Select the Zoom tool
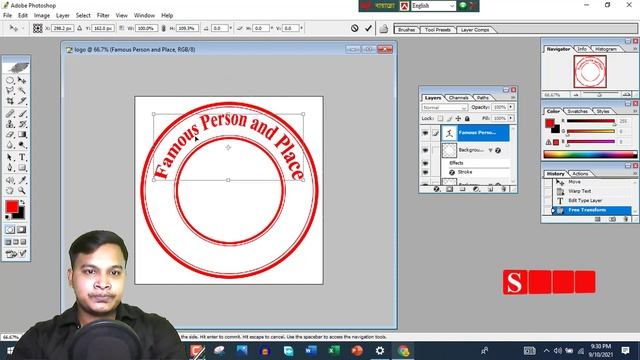This screenshot has width=640, height=360. pyautogui.click(x=22, y=190)
